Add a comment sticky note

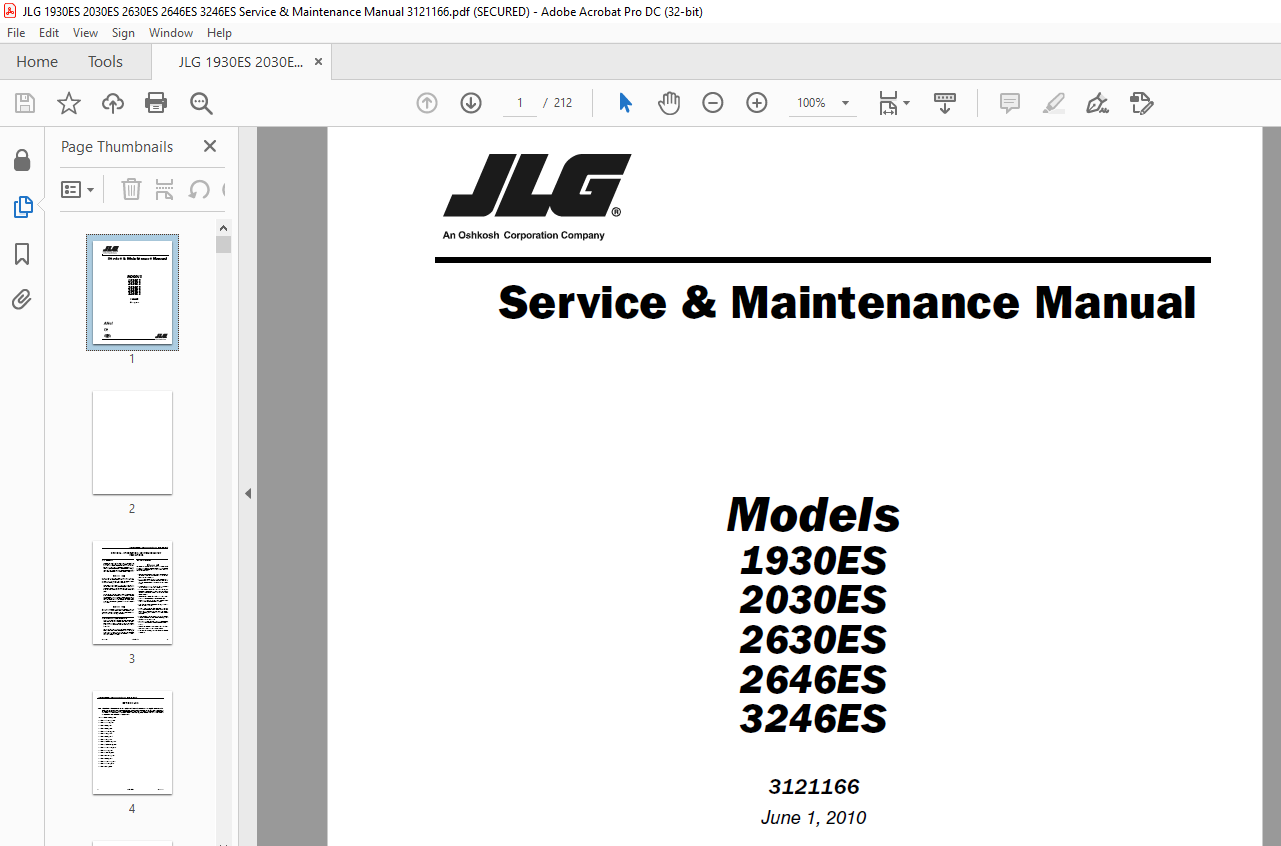(x=1010, y=103)
